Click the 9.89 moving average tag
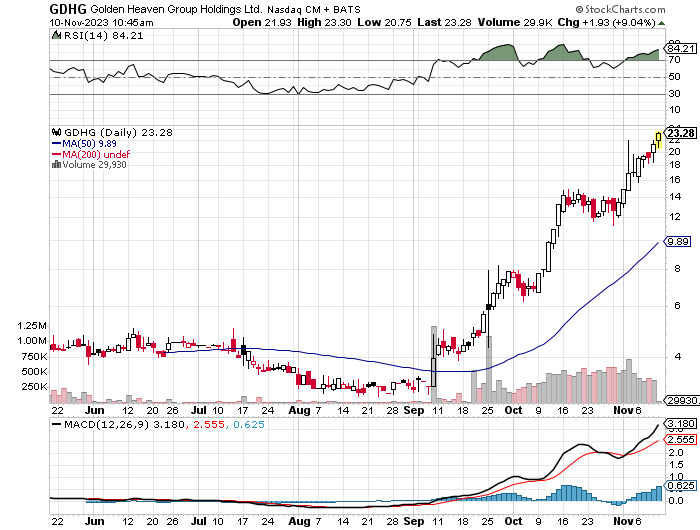 tap(678, 242)
